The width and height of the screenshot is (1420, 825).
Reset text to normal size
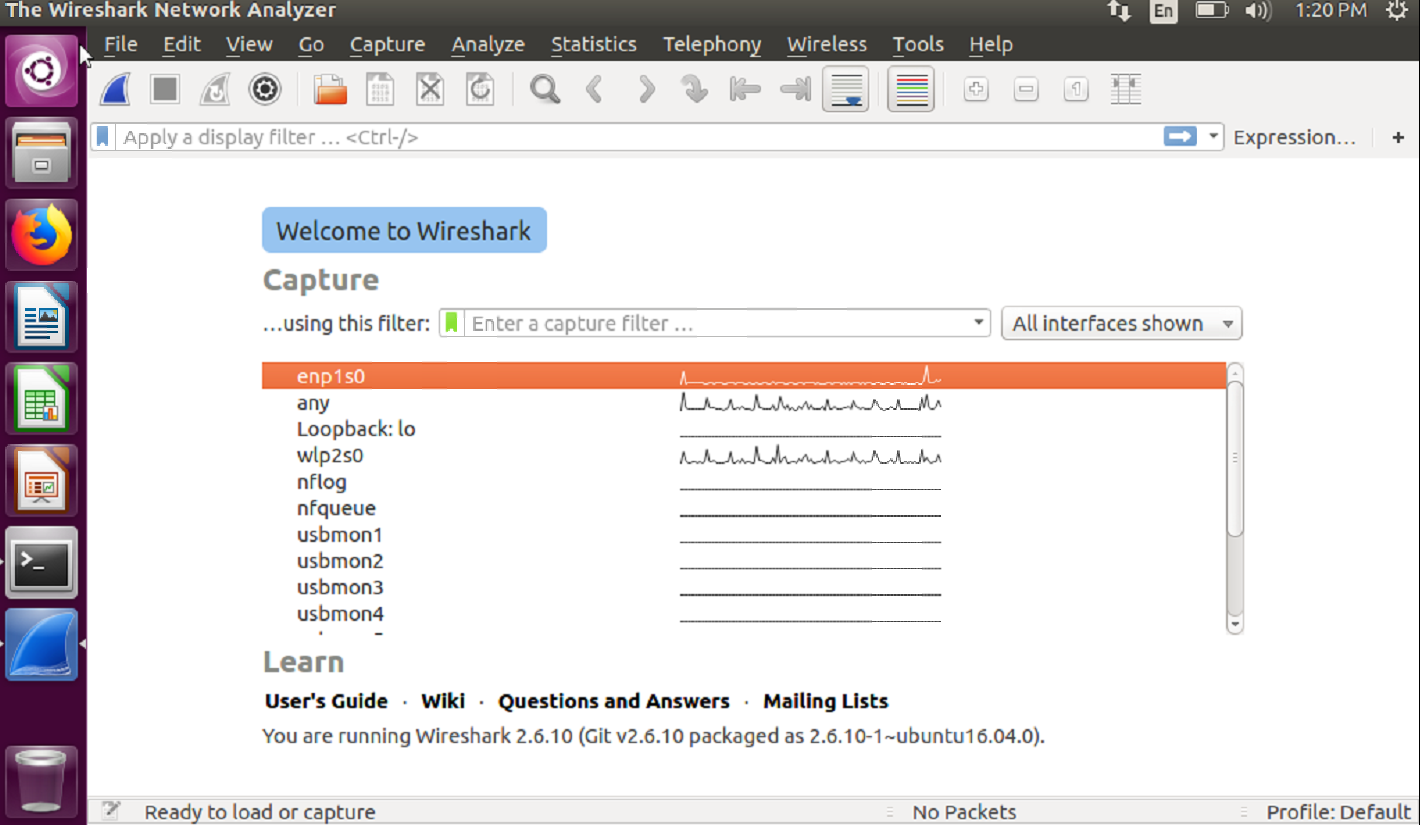point(1076,90)
